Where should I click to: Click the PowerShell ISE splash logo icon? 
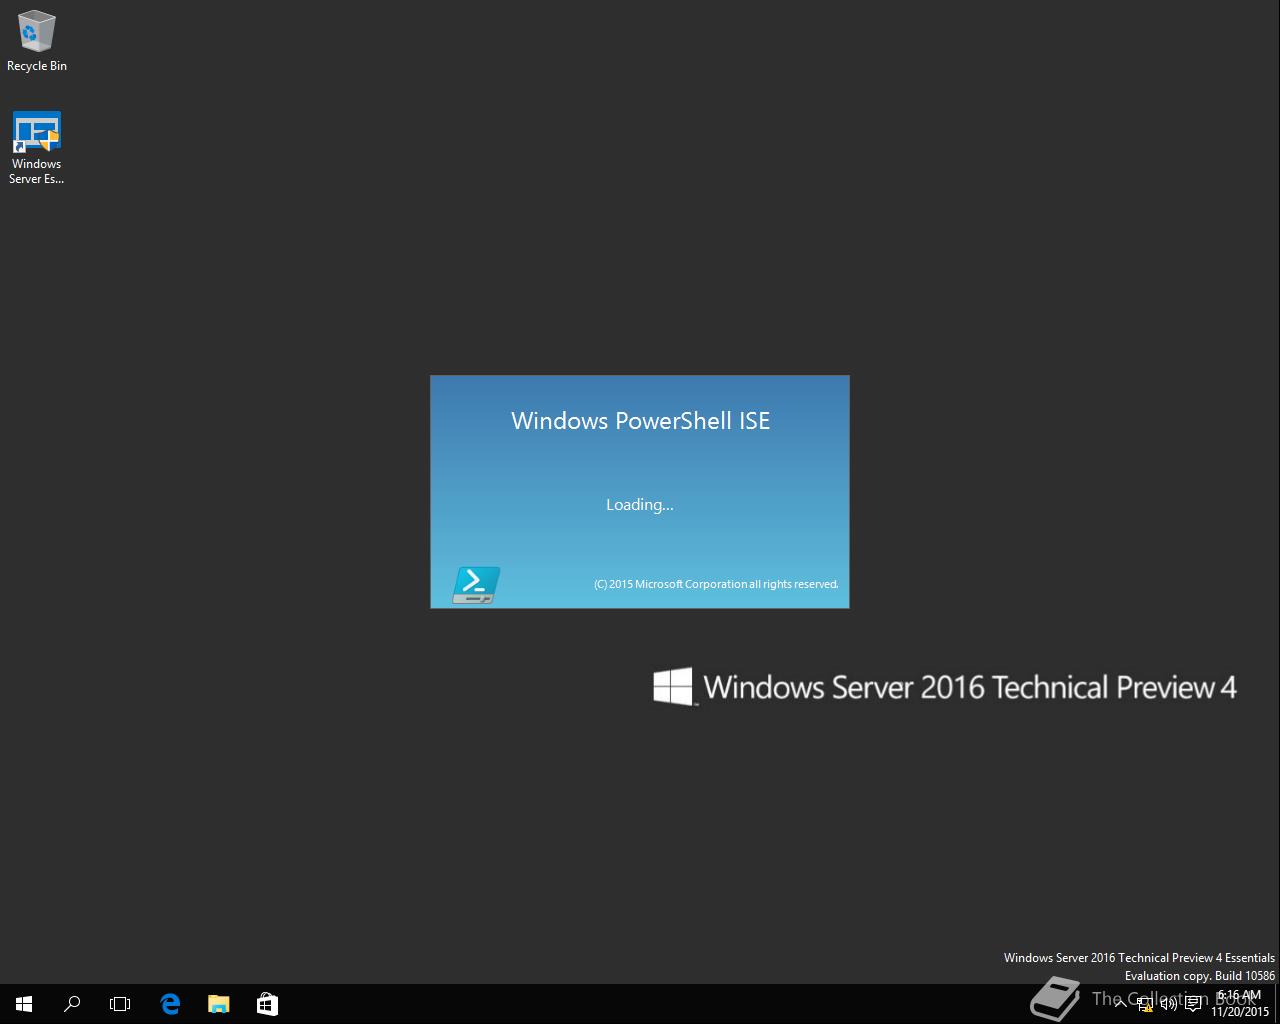[476, 585]
